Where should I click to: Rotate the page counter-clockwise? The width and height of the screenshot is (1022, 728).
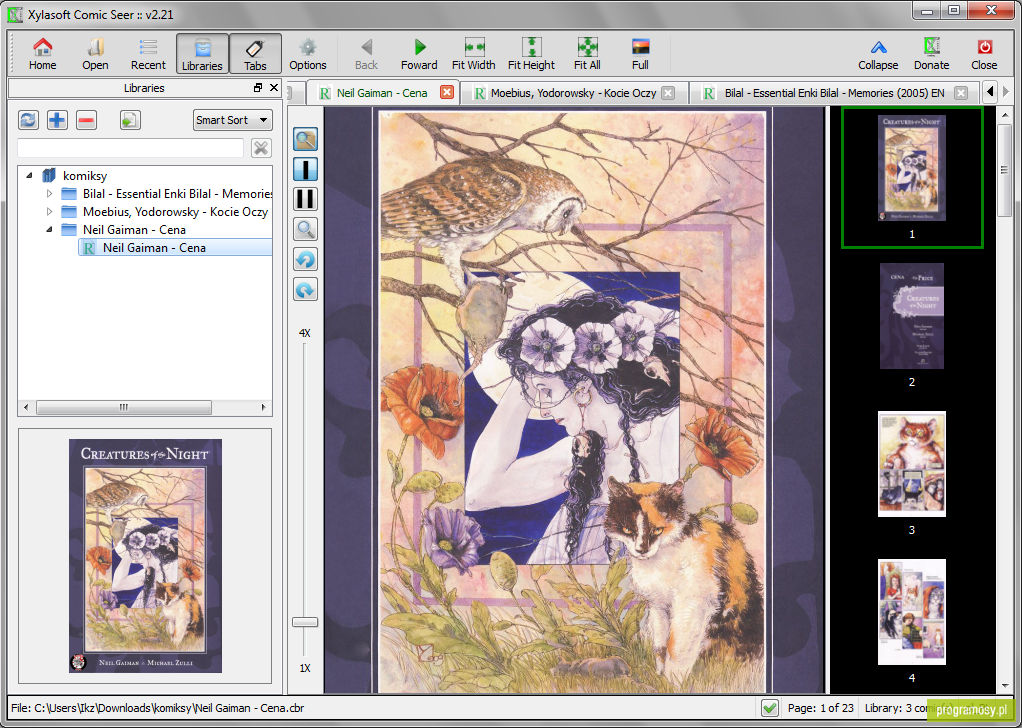305,259
